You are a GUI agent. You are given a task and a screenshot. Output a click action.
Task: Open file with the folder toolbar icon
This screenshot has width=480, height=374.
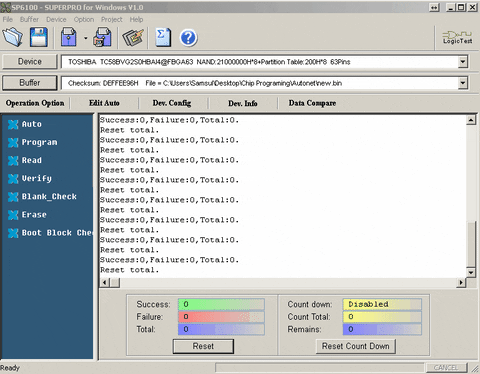13,37
